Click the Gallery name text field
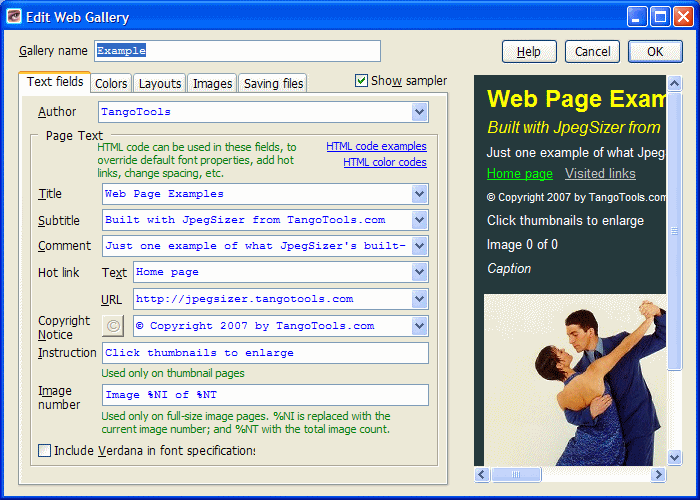700x500 pixels. coord(237,51)
